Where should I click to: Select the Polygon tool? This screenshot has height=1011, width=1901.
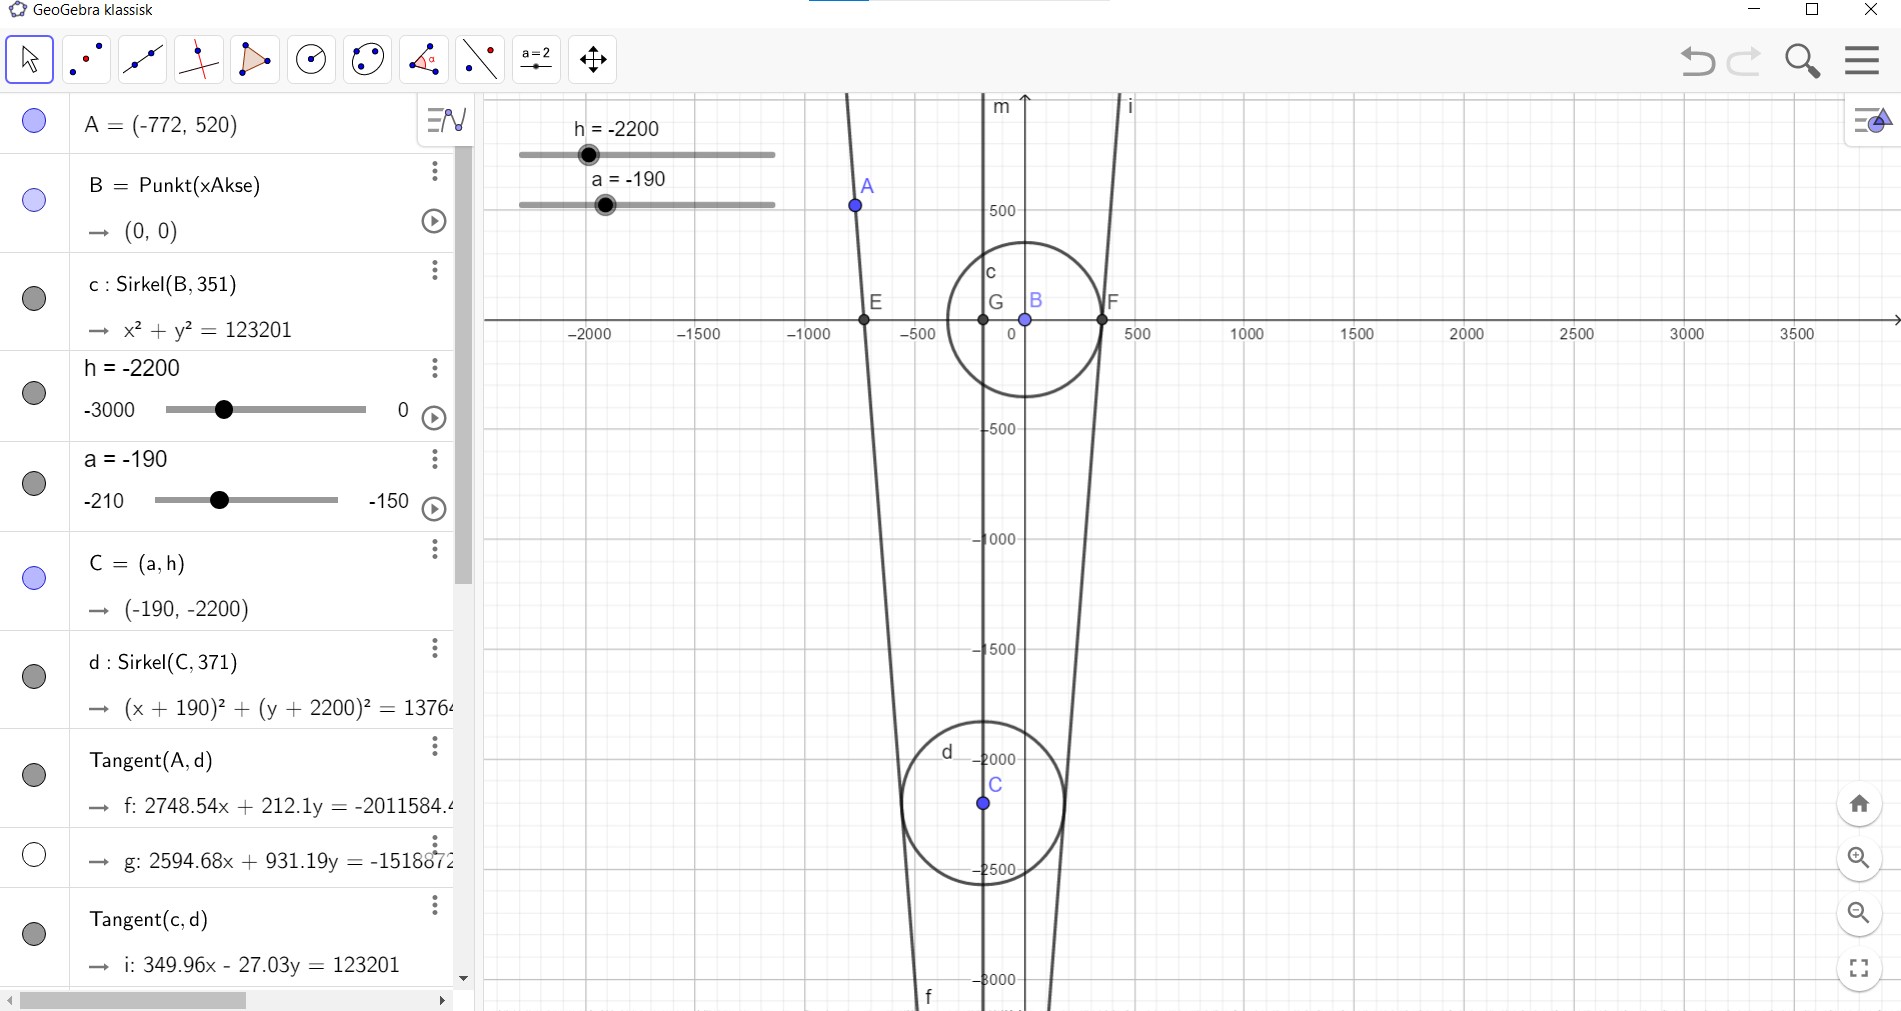[255, 59]
